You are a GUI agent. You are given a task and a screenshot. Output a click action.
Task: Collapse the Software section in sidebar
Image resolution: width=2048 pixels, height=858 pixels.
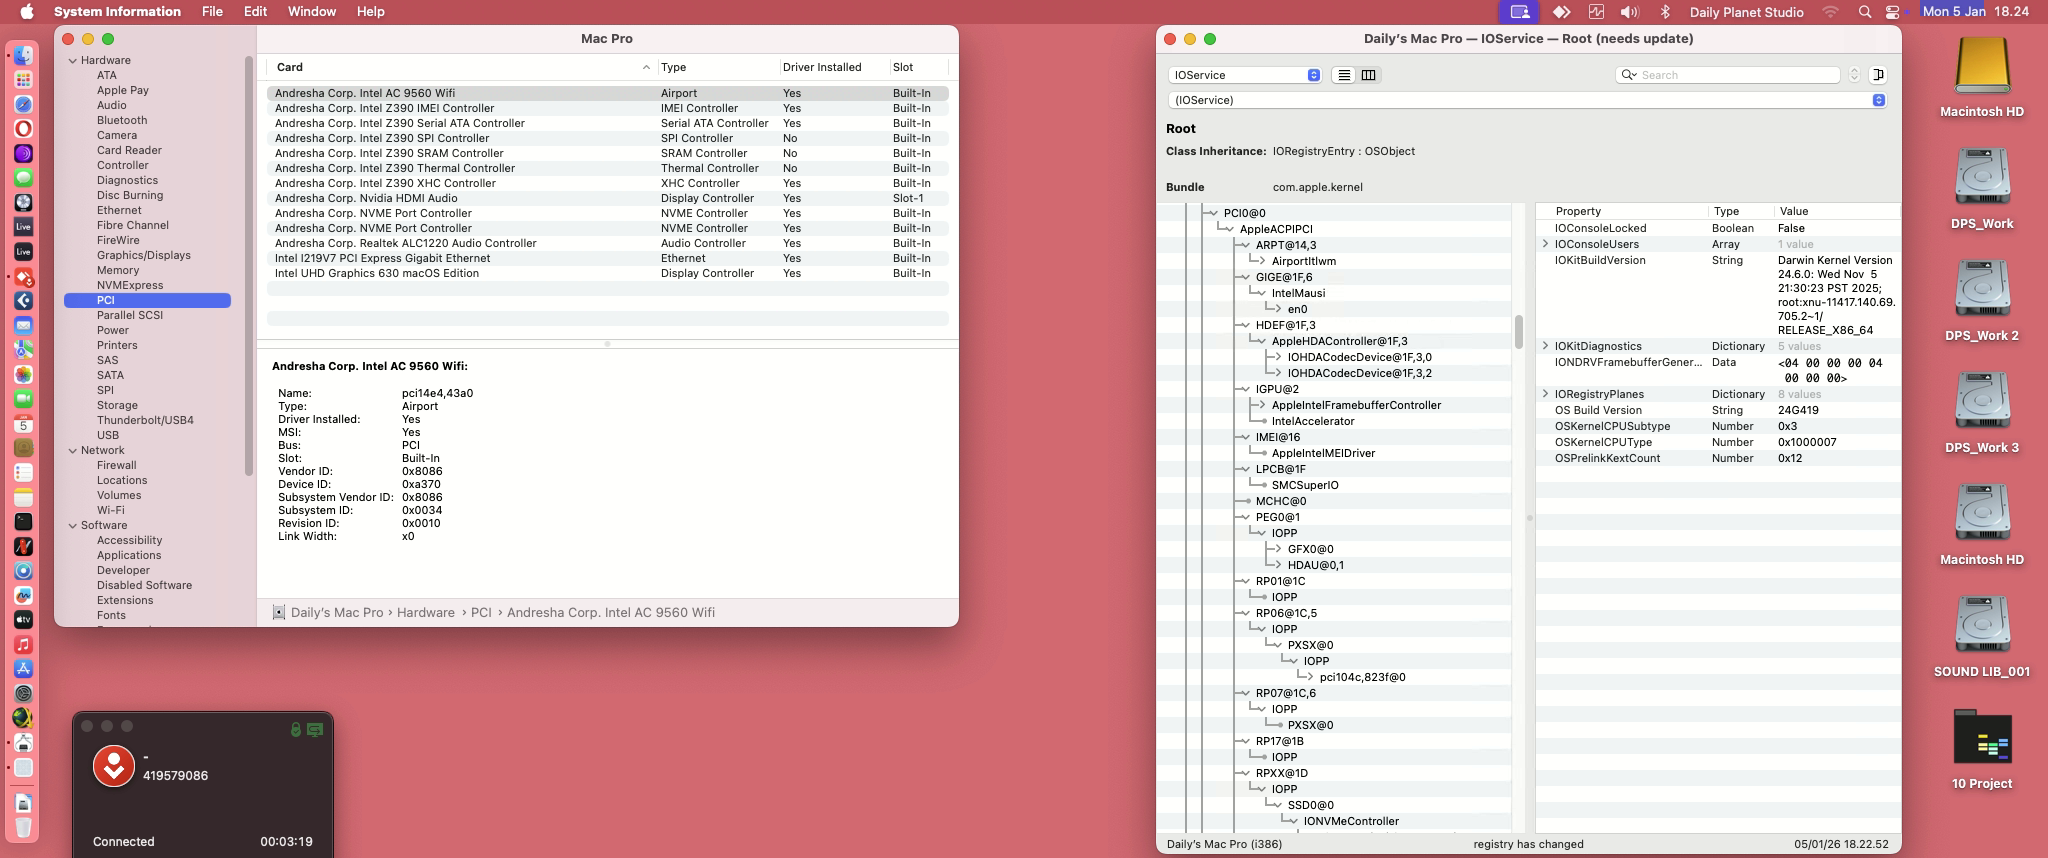point(73,525)
